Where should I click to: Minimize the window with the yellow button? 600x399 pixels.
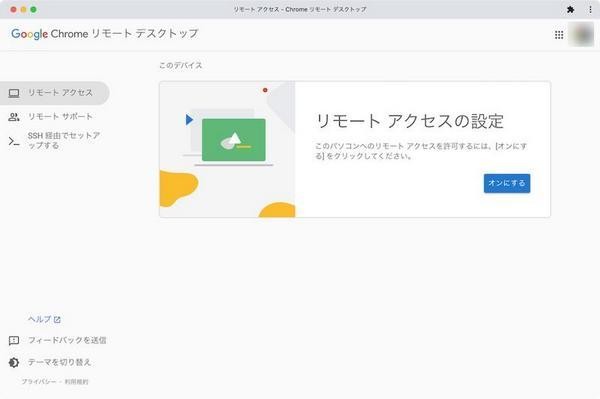pos(23,10)
